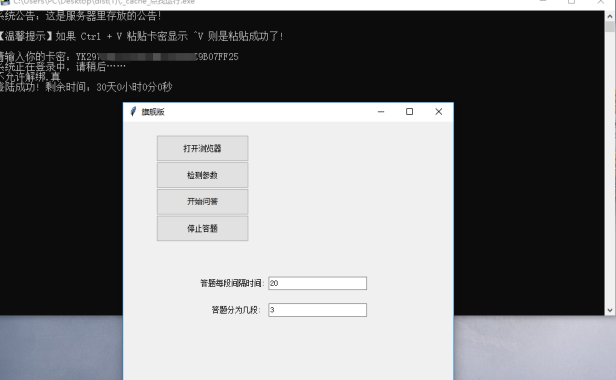
Task: Focus the 答题每段间隔时间 input field
Action: pyautogui.click(x=317, y=283)
